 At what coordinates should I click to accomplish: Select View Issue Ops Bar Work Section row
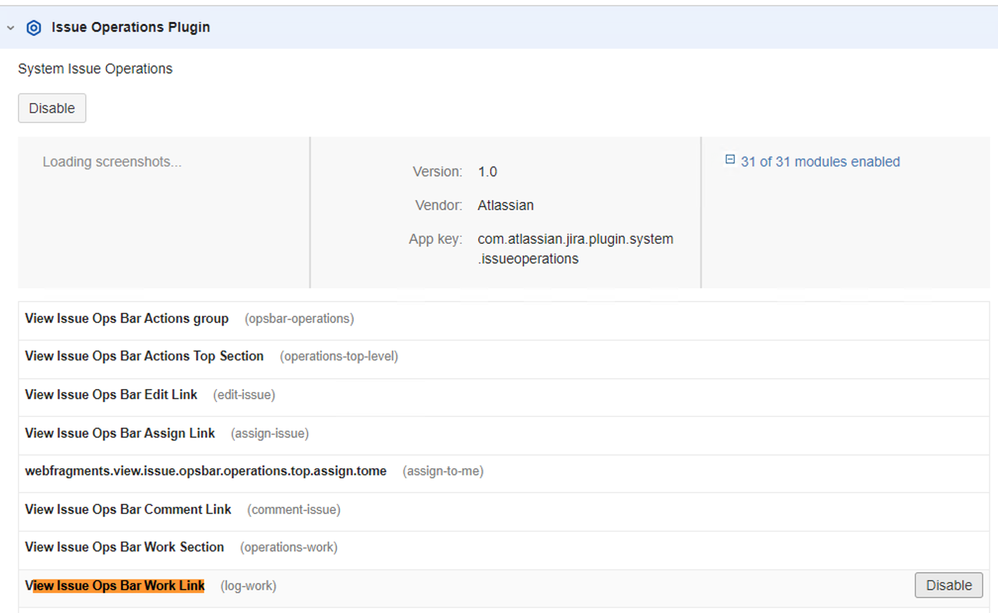503,550
